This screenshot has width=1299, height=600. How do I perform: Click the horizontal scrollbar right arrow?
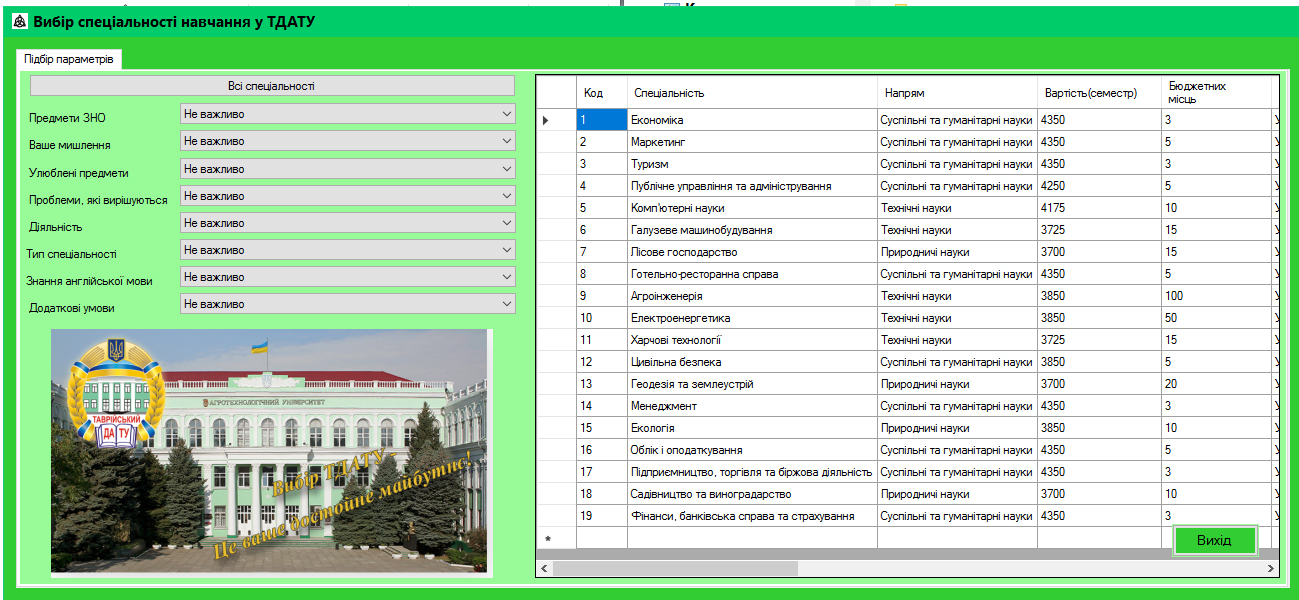(x=1272, y=568)
